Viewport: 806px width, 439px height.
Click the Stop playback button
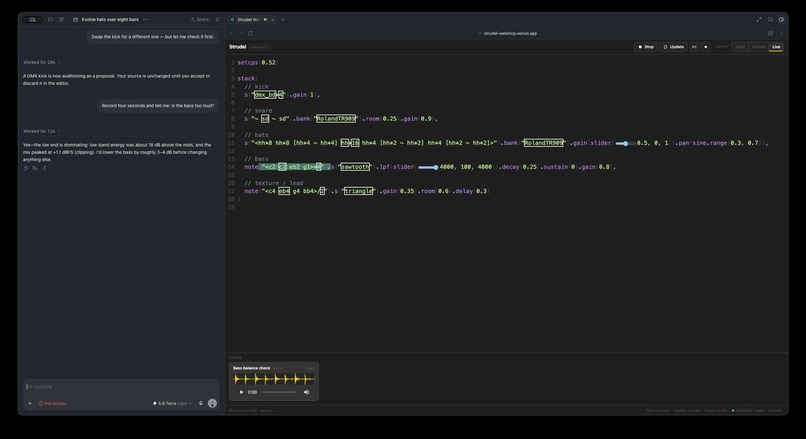pos(646,47)
